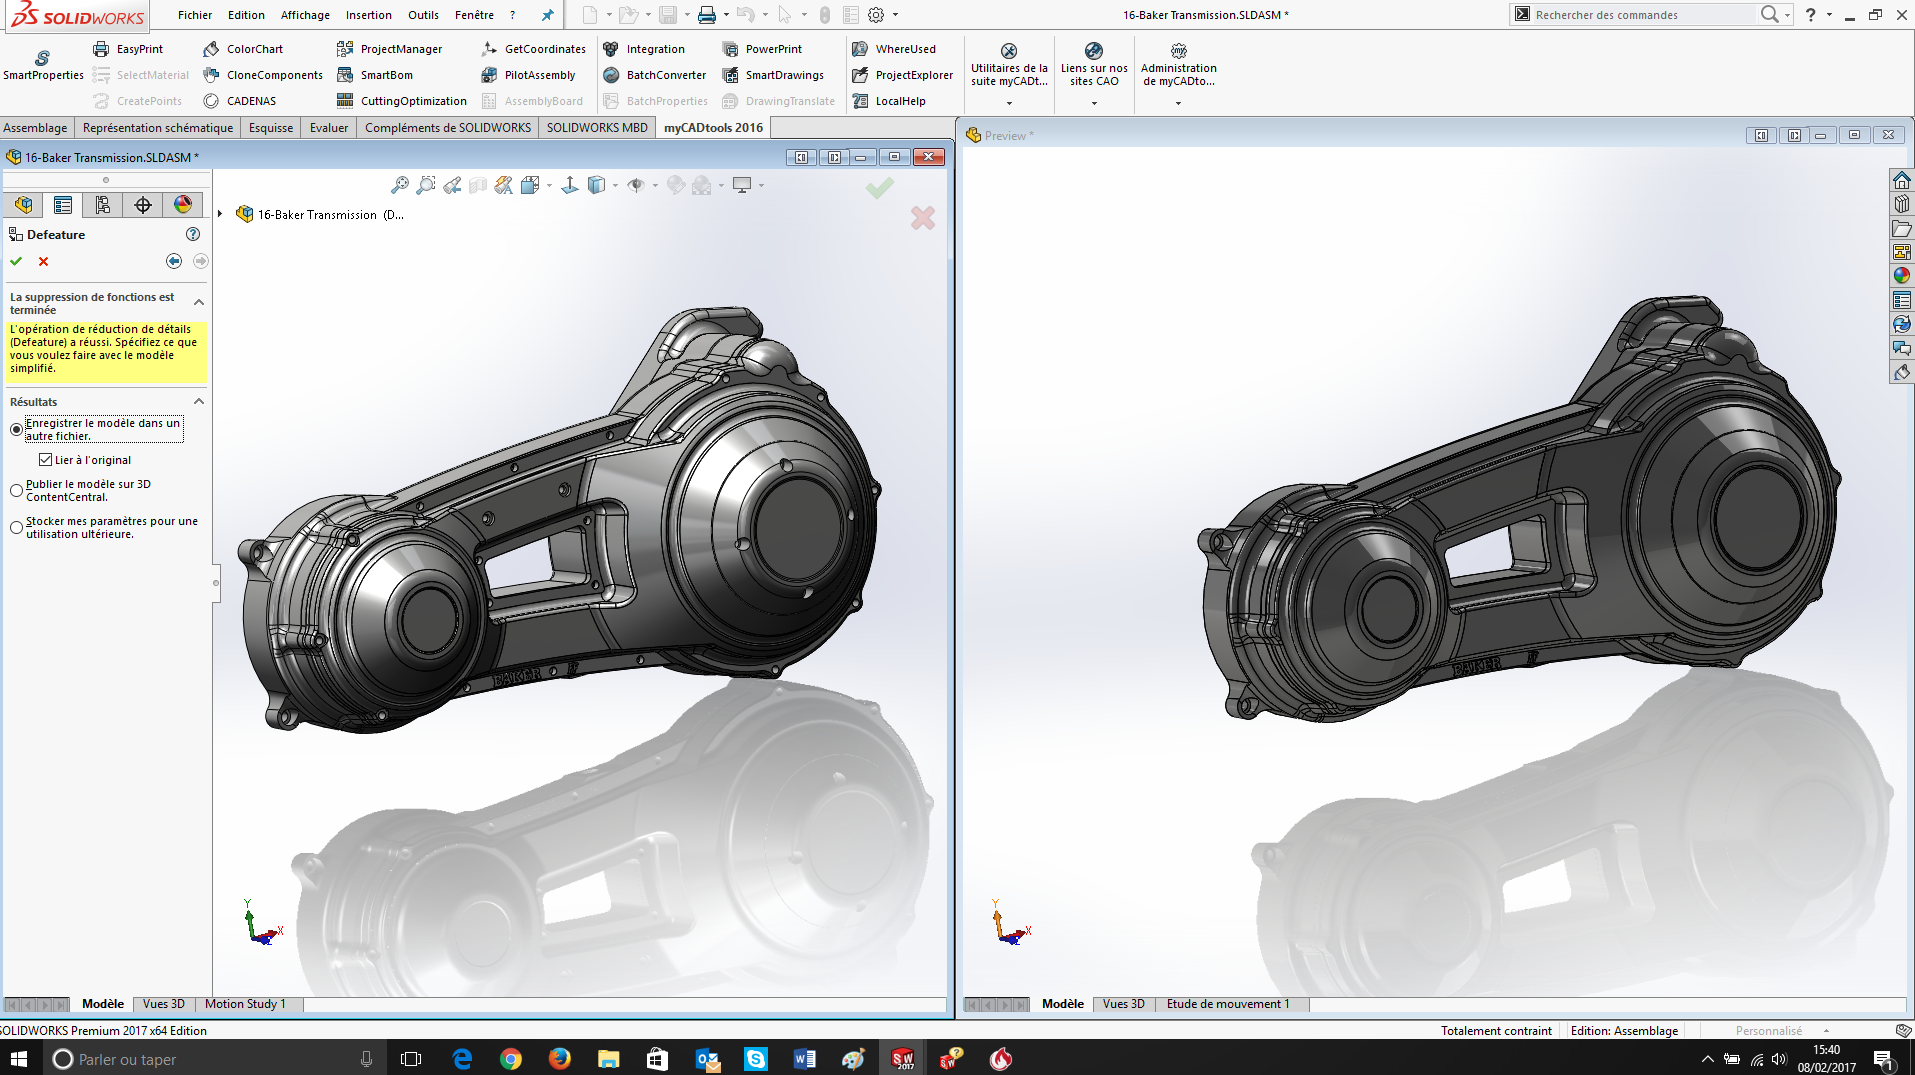Launch the SmartProperties command

43,66
